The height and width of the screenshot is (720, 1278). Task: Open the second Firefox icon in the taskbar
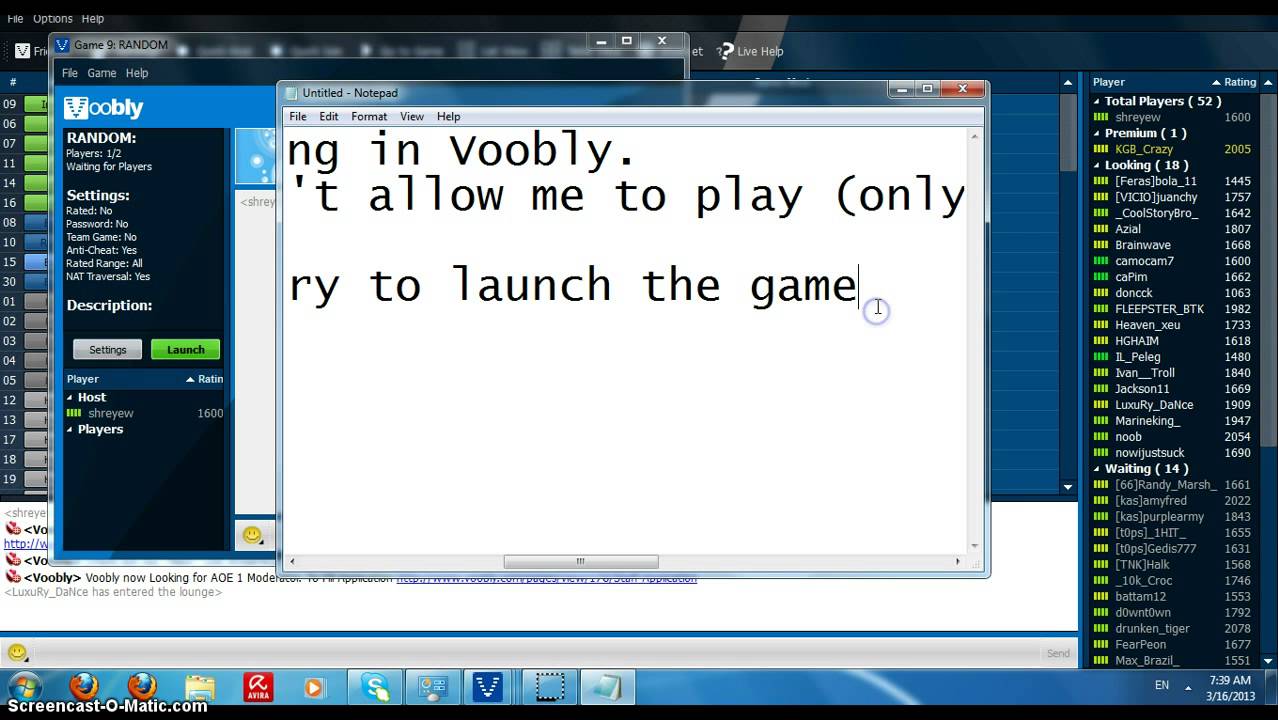tap(142, 687)
